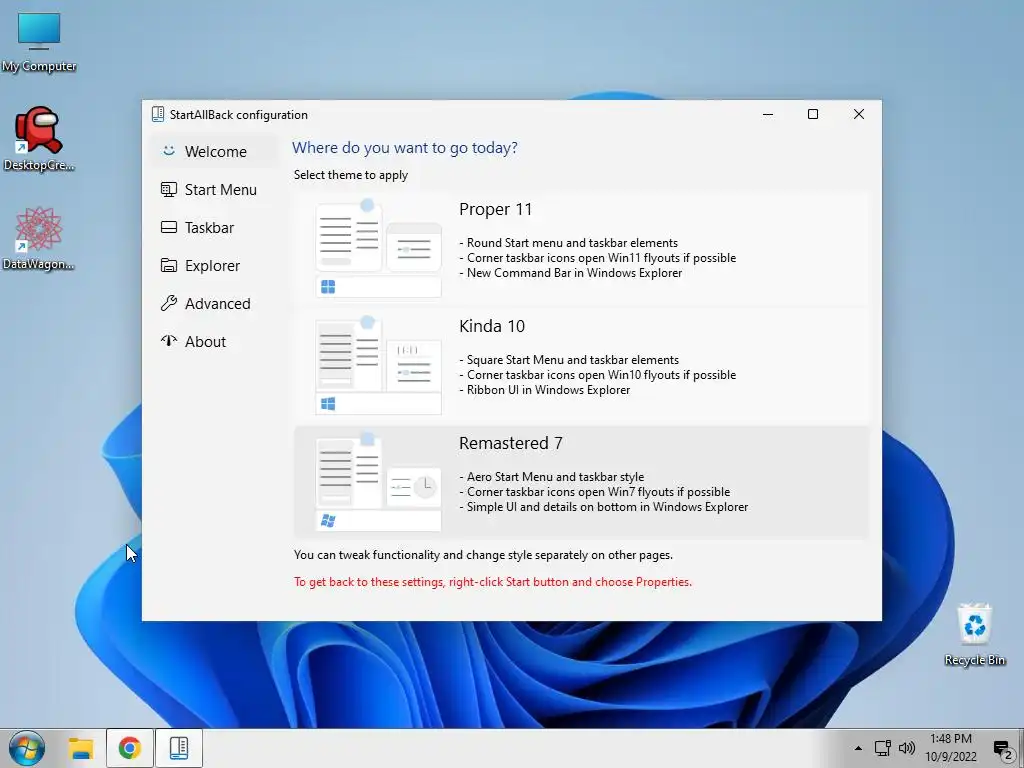1024x768 pixels.
Task: Open the Windows 7 Start orb
Action: [27, 748]
